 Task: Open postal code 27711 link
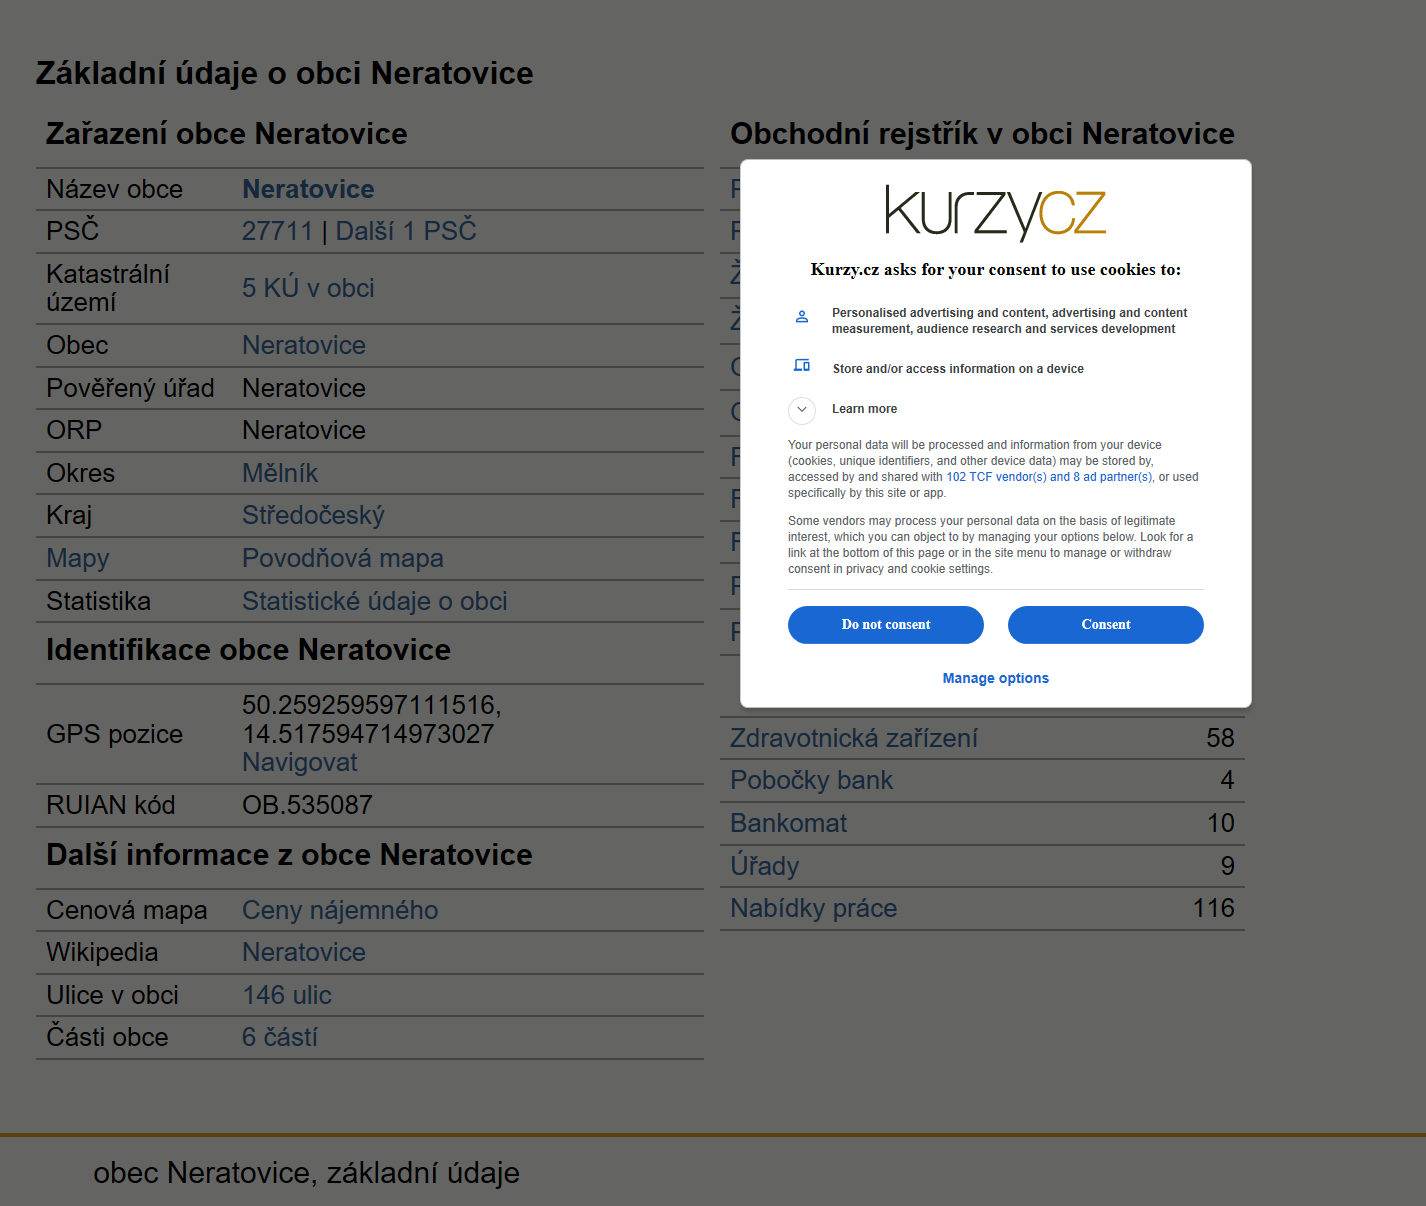pyautogui.click(x=277, y=231)
